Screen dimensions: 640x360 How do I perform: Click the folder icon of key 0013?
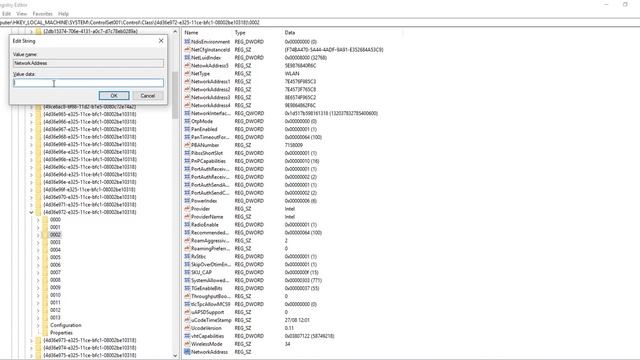pos(45,318)
